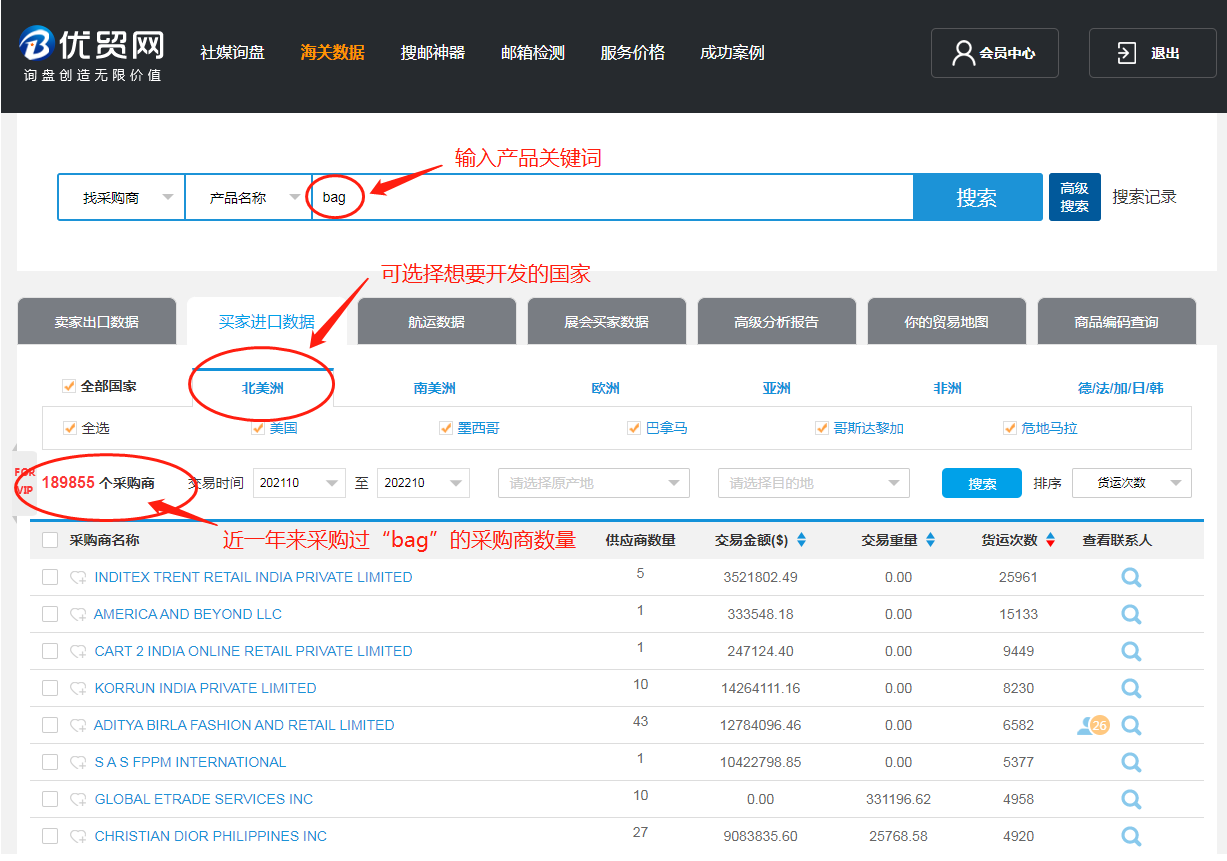
Task: View contacts magnifier for CHRISTIAN DIOR PHILIPPINES
Action: point(1131,836)
